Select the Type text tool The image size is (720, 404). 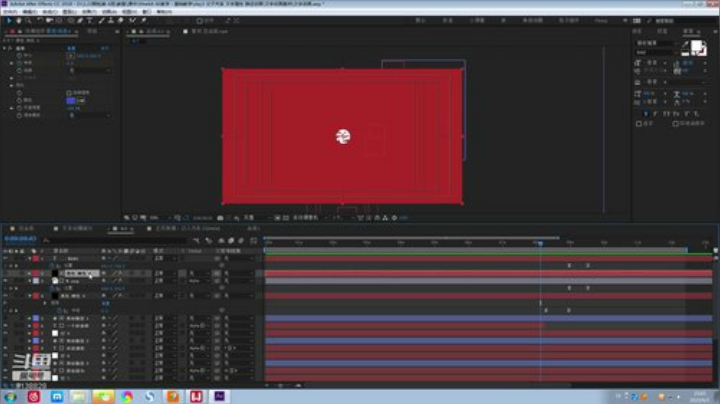point(90,21)
